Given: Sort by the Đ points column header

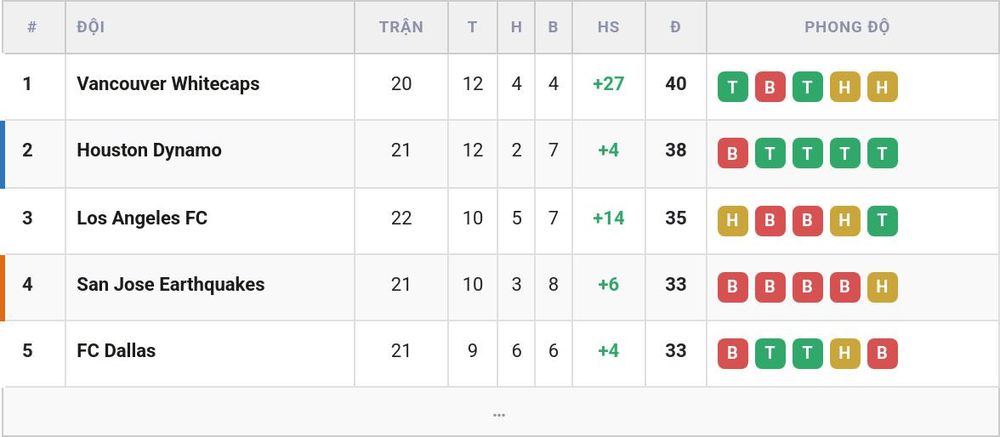Looking at the screenshot, I should [x=675, y=27].
